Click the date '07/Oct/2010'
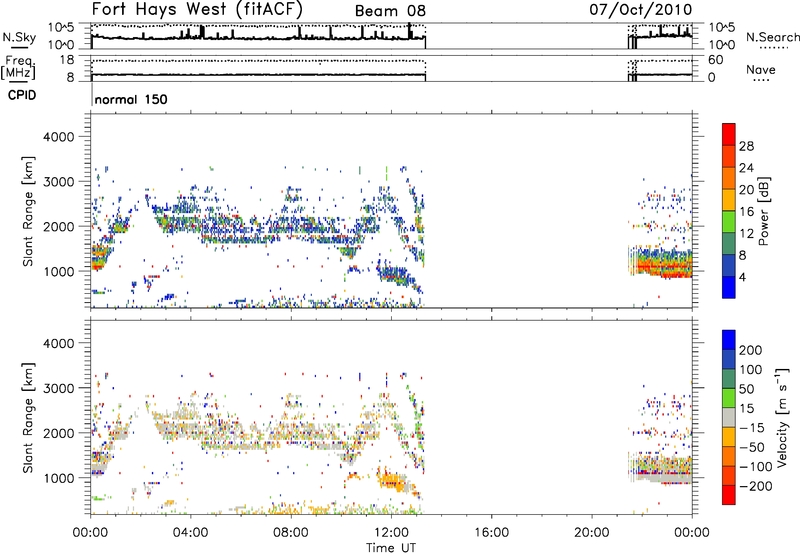This screenshot has height=554, width=800. (641, 9)
